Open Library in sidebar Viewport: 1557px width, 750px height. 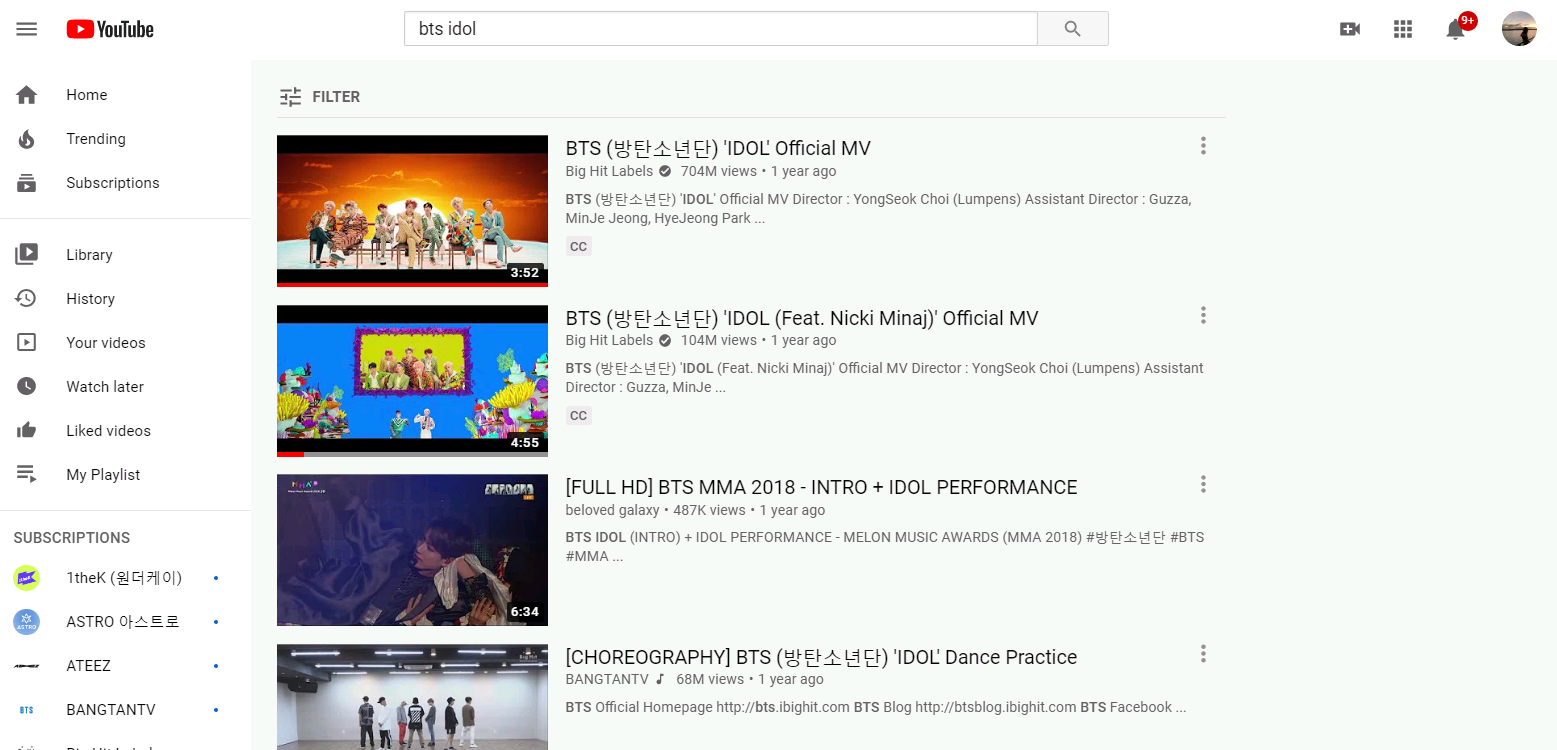click(125, 255)
